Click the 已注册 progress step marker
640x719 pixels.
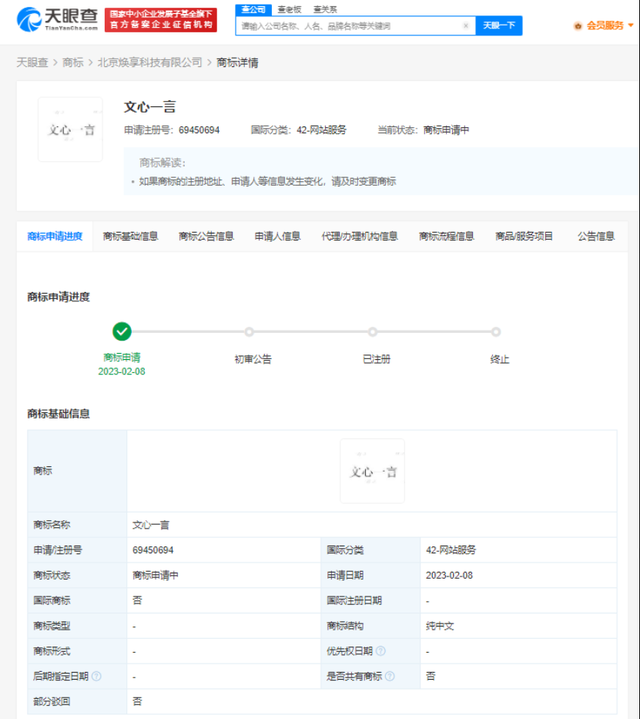pos(373,332)
